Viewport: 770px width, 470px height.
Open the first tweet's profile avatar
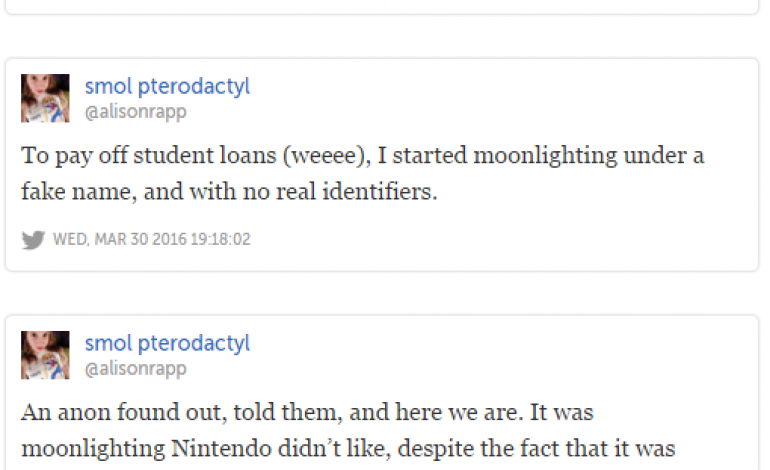(45, 98)
